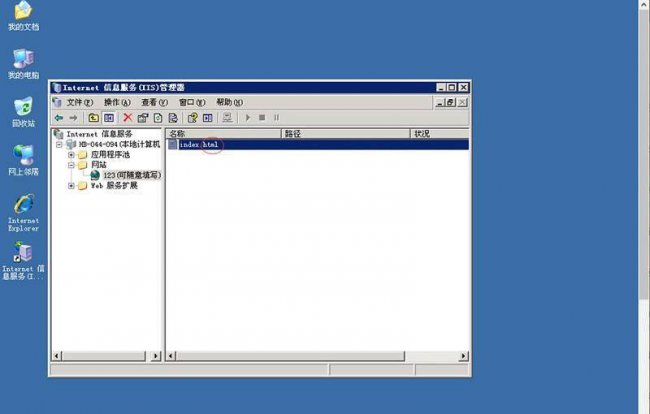
Task: Open Properties via toolbar icon
Action: [x=143, y=118]
